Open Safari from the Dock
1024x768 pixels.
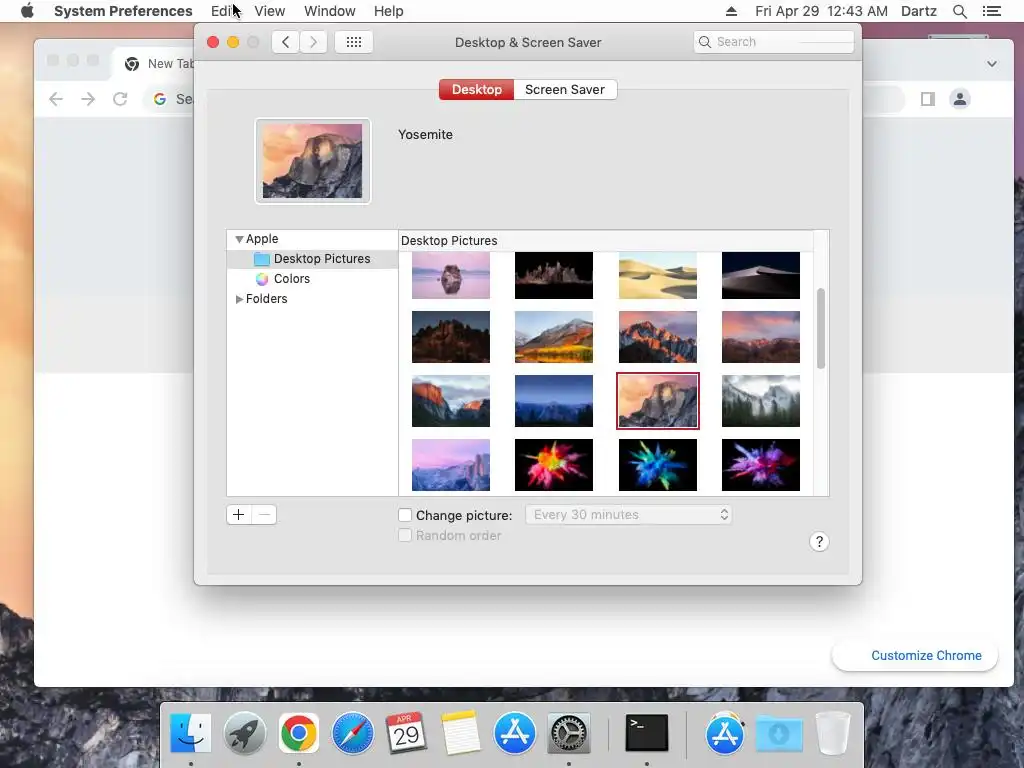pos(353,733)
